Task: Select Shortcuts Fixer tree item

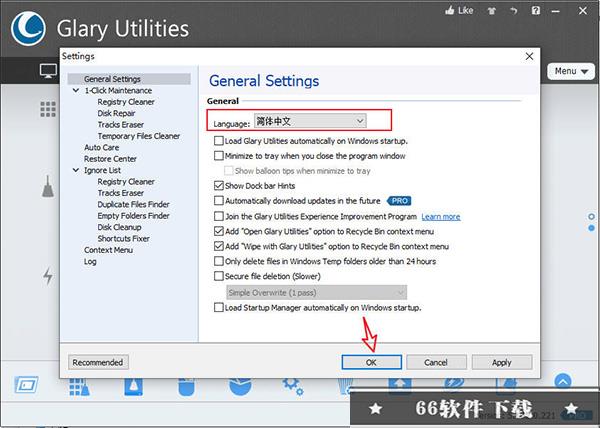Action: 123,239
